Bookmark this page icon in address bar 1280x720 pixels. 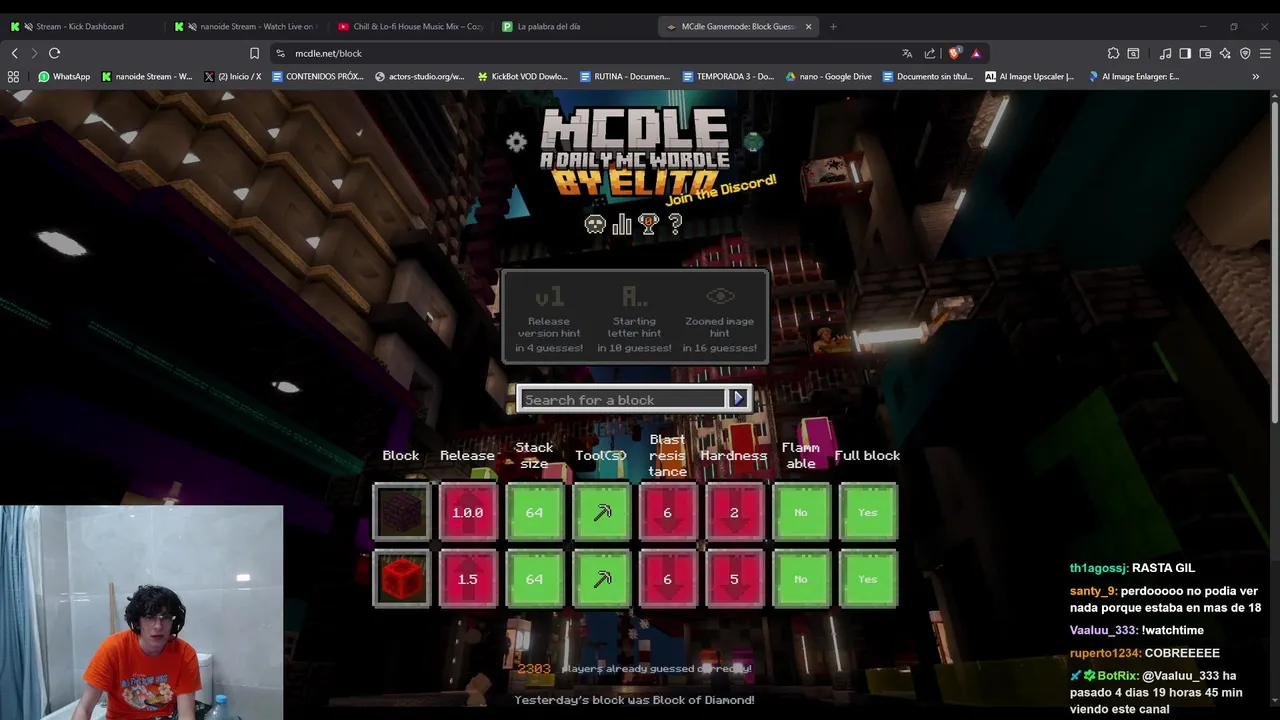[254, 53]
